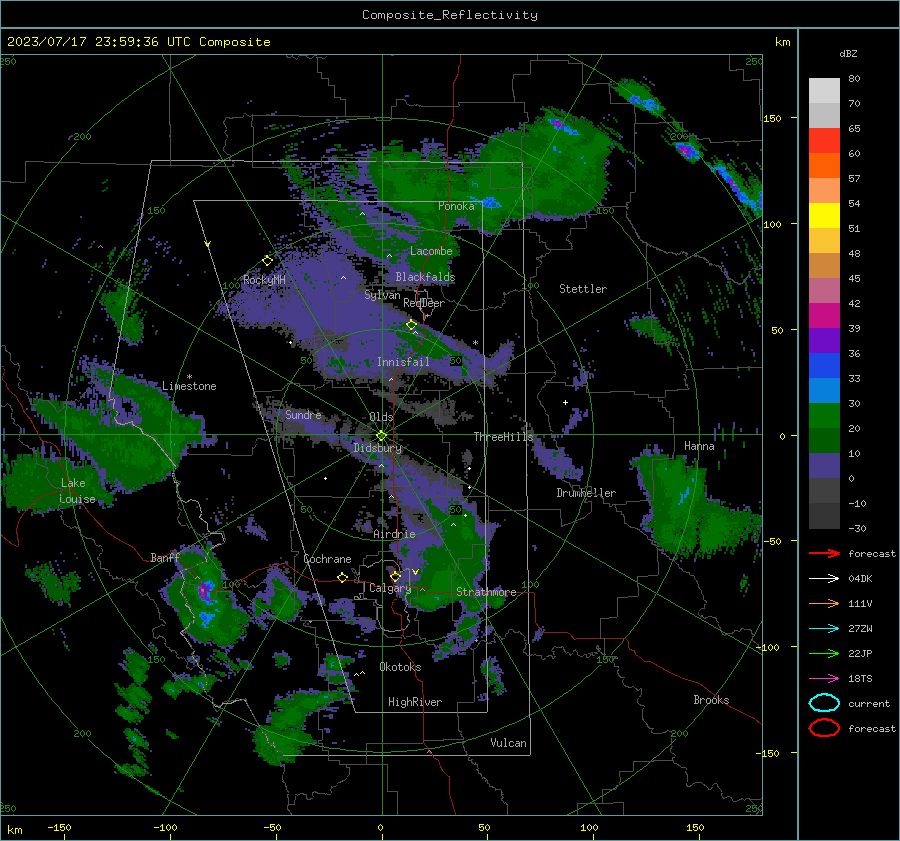Click the ThreeHills label
Image resolution: width=900 pixels, height=841 pixels.
pos(503,437)
